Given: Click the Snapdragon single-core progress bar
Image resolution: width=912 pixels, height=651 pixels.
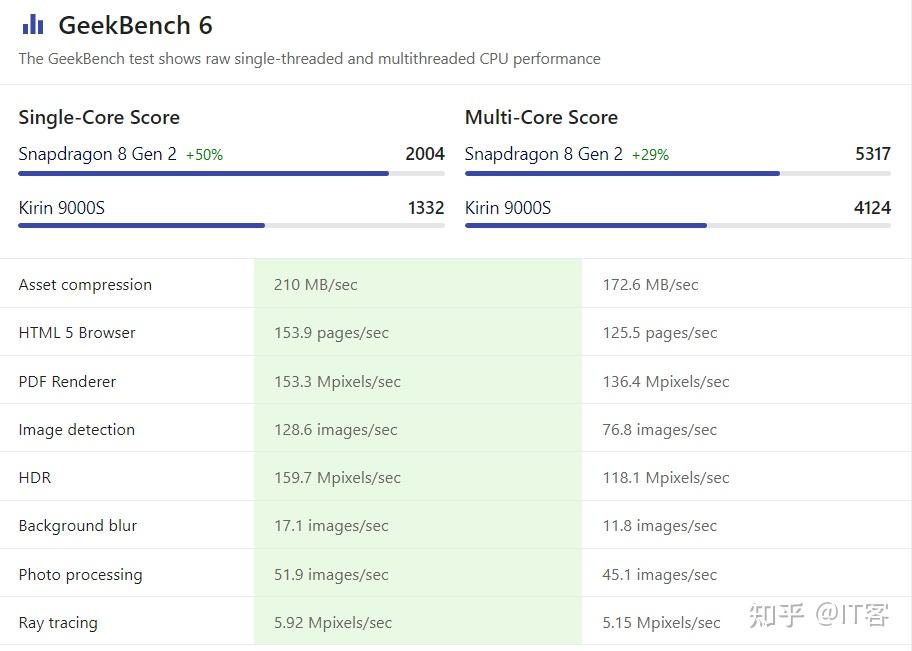Looking at the screenshot, I should (203, 174).
